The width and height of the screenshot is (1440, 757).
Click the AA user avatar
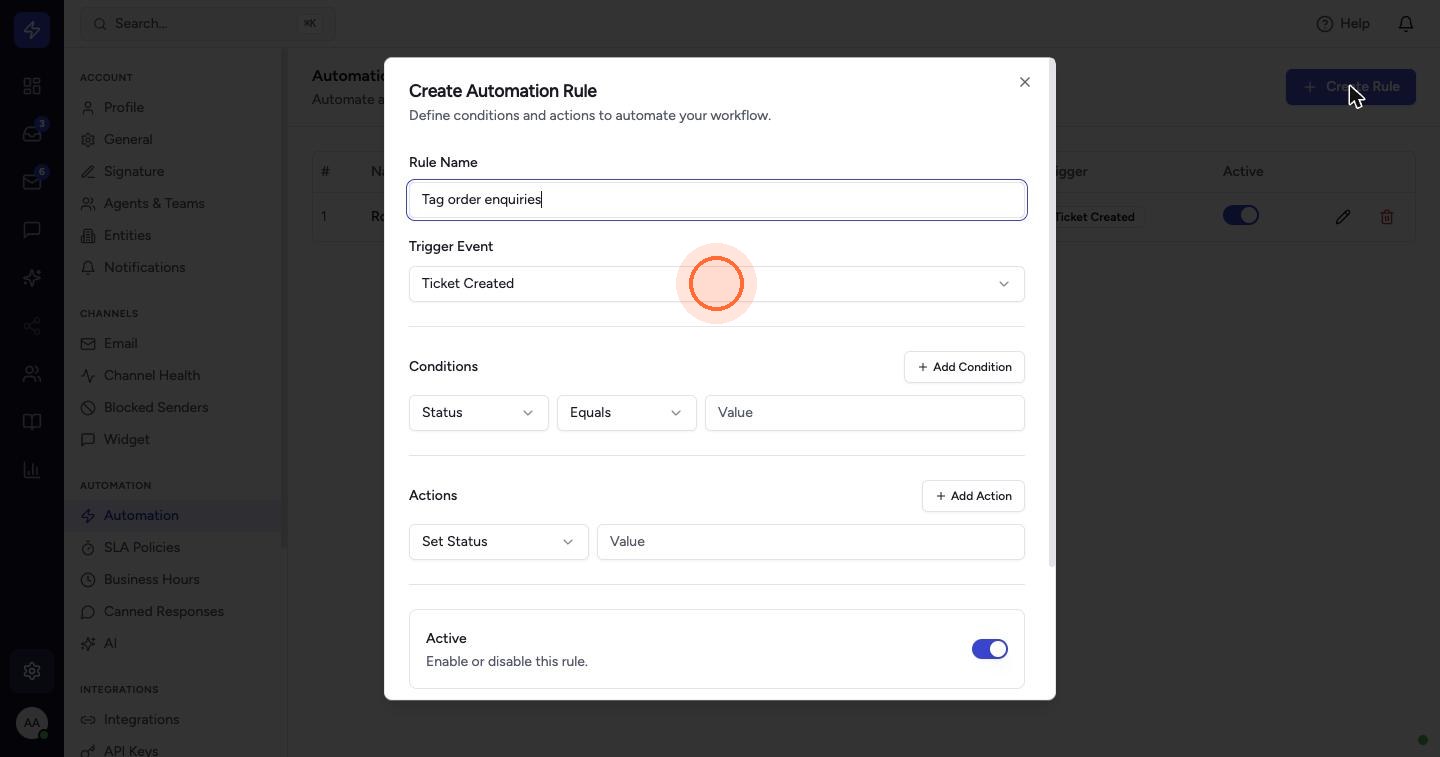(32, 723)
